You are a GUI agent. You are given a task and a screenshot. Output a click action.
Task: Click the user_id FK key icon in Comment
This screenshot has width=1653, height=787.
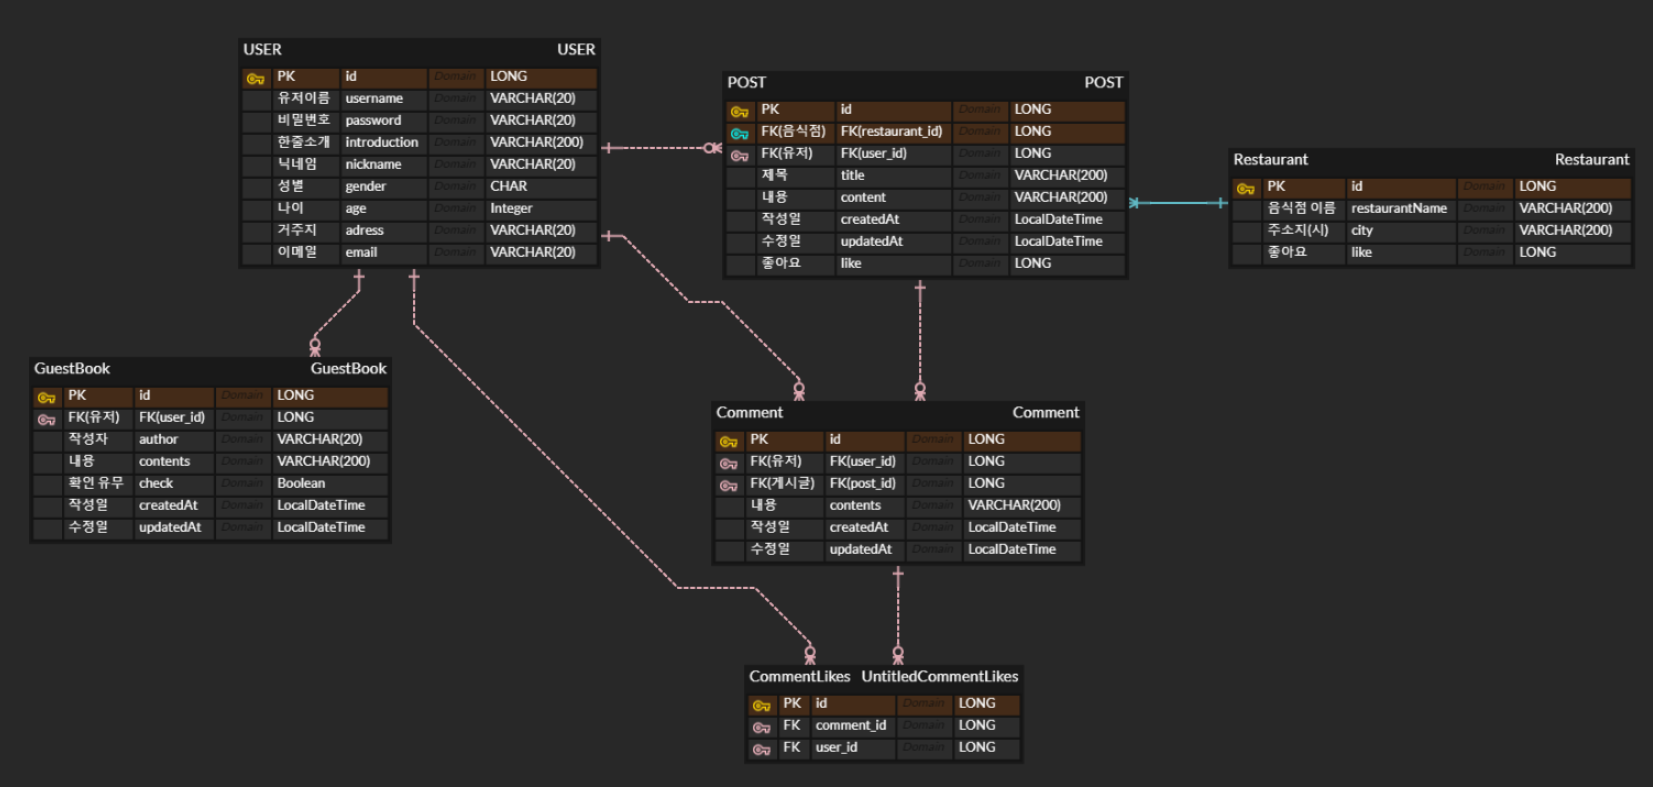[x=728, y=463]
